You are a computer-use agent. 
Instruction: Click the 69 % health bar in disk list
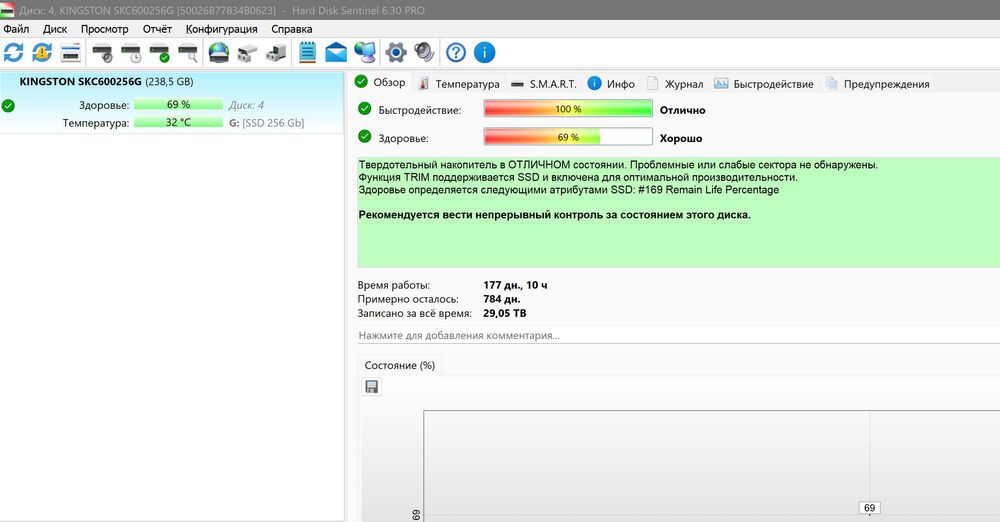point(178,104)
